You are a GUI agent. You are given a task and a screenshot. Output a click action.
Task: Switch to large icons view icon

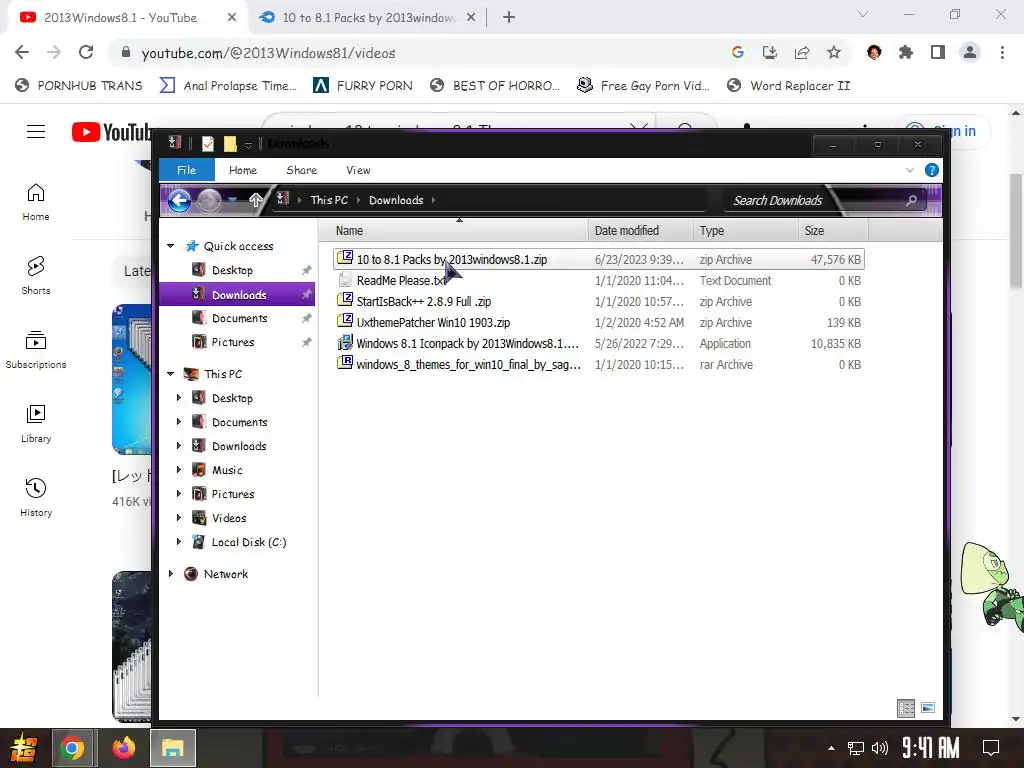click(x=927, y=708)
